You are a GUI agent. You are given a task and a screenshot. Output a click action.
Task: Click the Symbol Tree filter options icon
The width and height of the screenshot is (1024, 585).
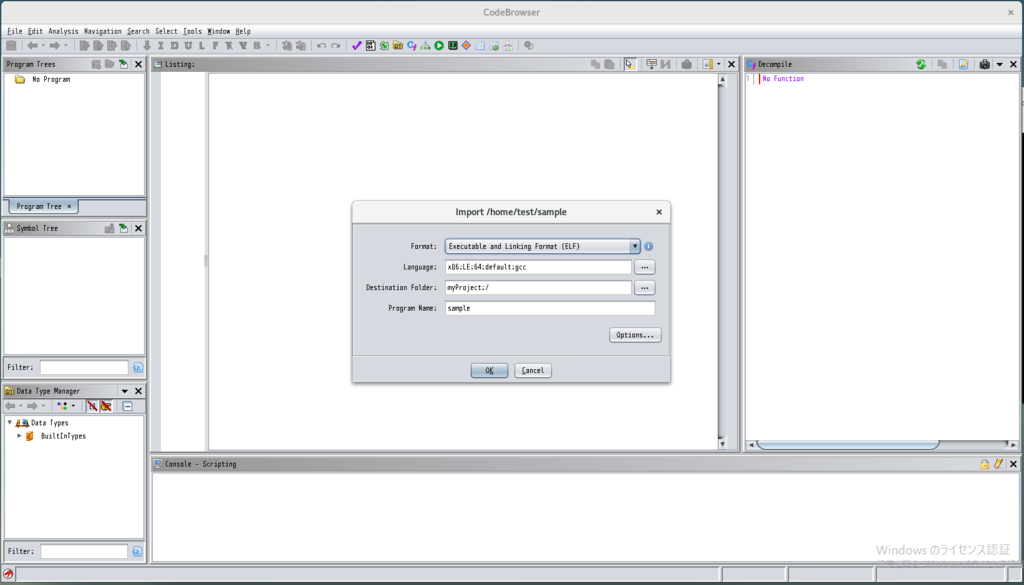tap(138, 368)
